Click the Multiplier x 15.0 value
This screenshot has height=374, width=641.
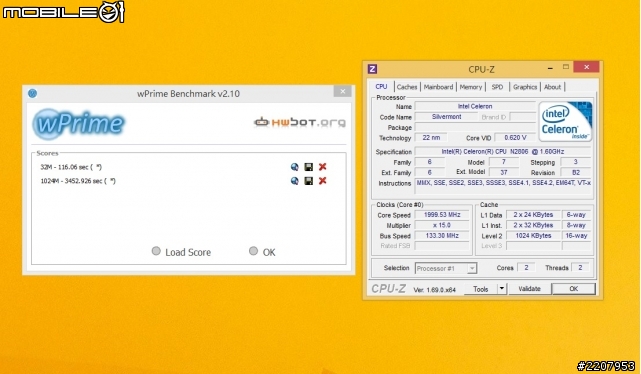tap(442, 225)
